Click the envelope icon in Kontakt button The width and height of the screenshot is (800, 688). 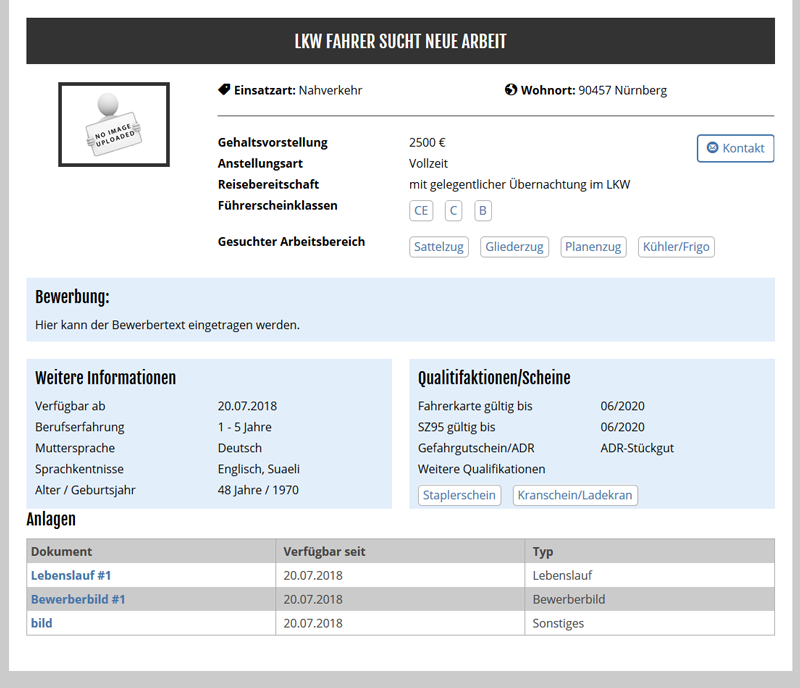point(712,148)
